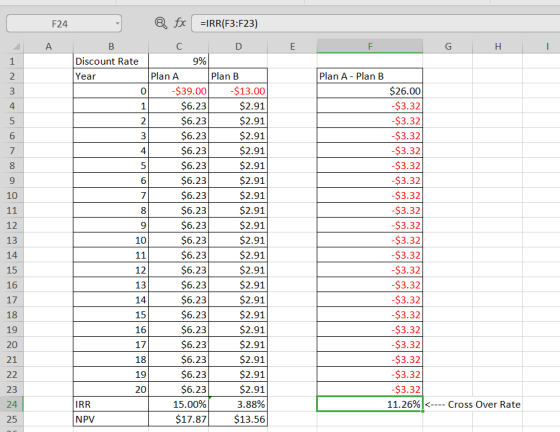Click the IRR label cell

tap(111, 405)
